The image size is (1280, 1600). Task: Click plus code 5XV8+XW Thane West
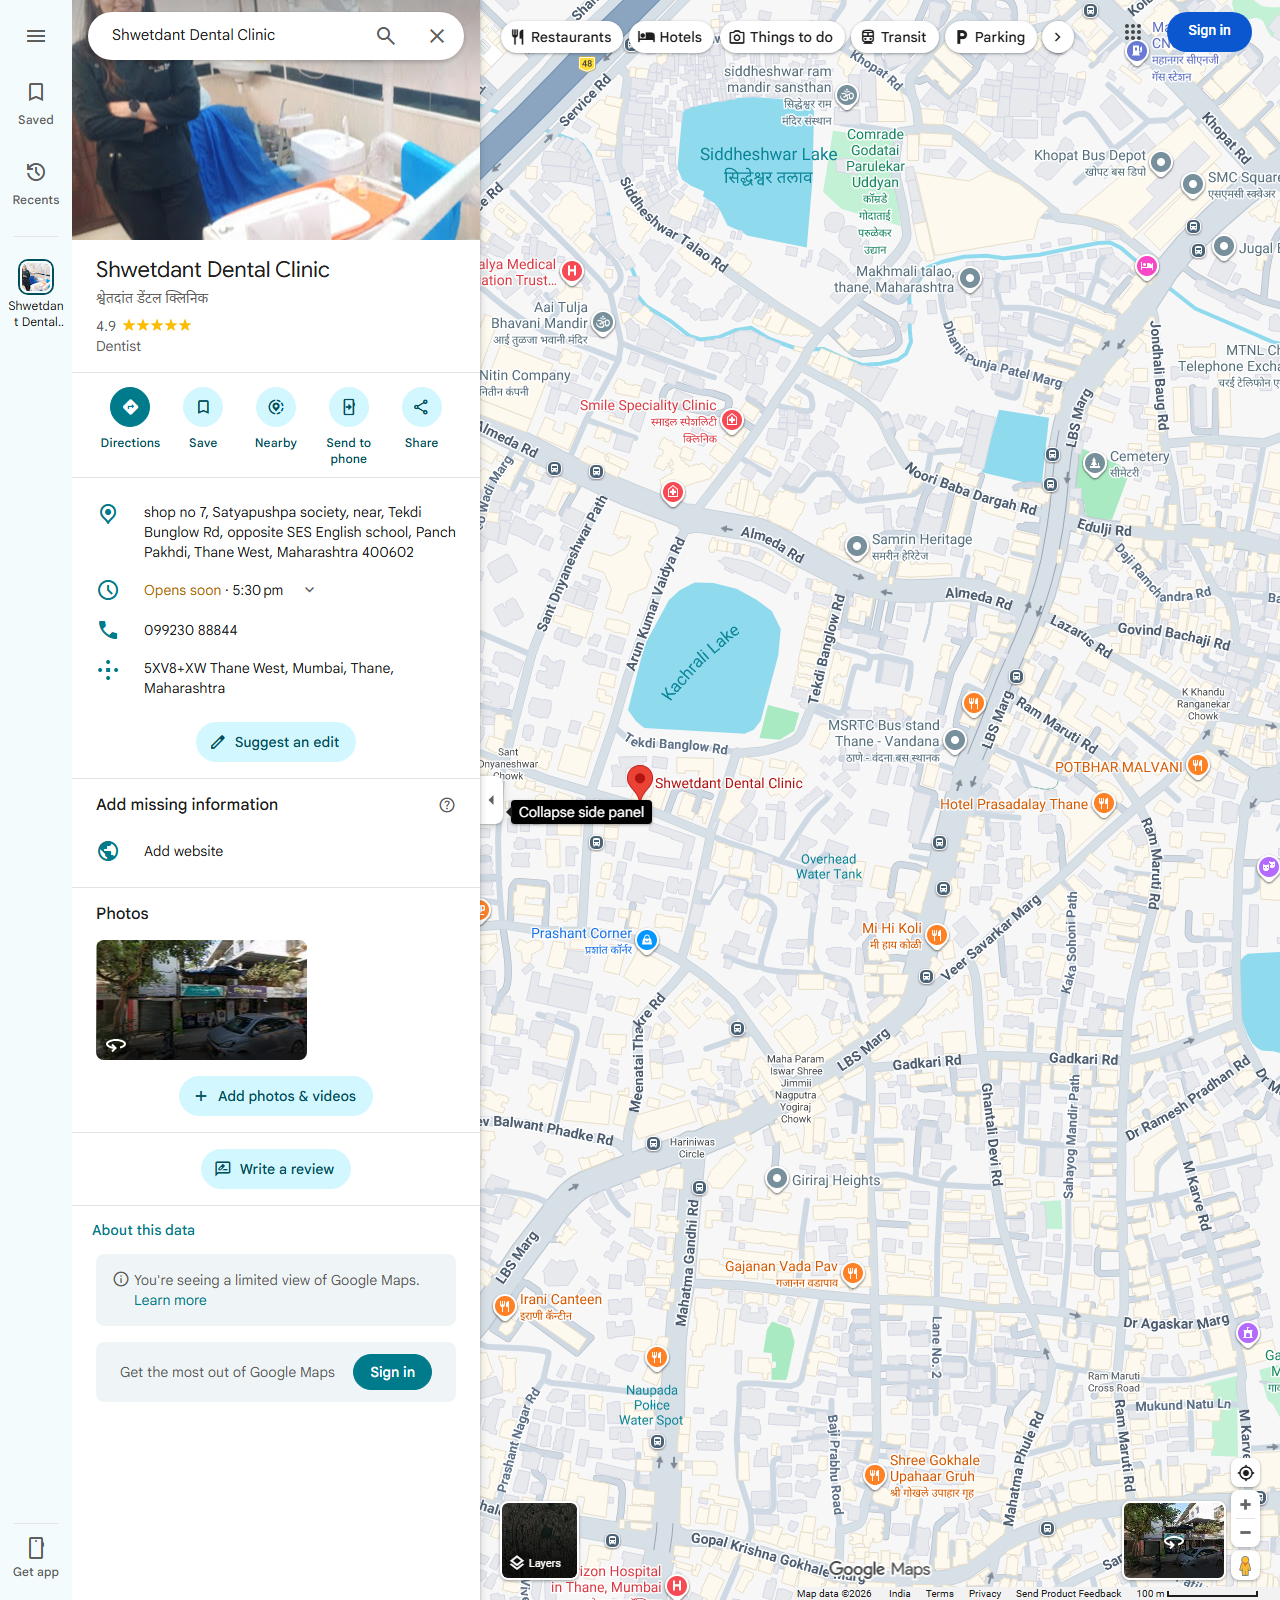[276, 678]
